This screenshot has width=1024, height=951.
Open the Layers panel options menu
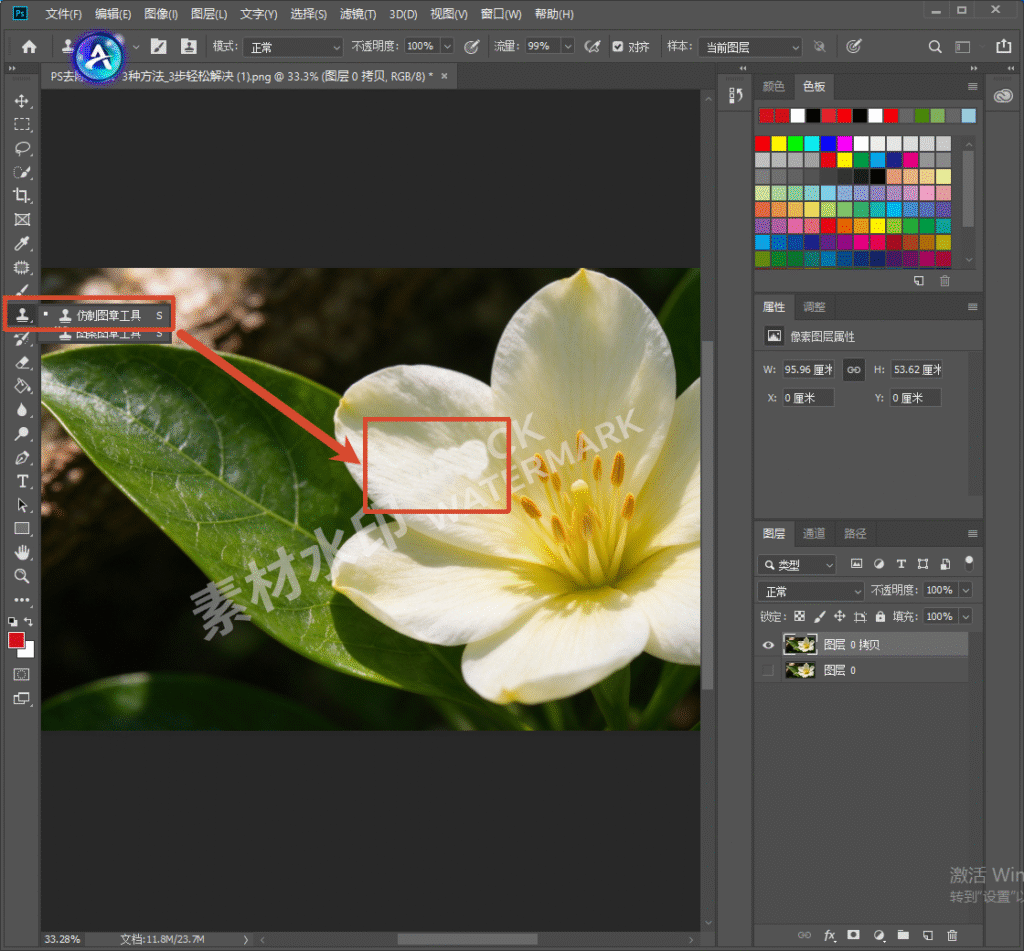coord(972,534)
